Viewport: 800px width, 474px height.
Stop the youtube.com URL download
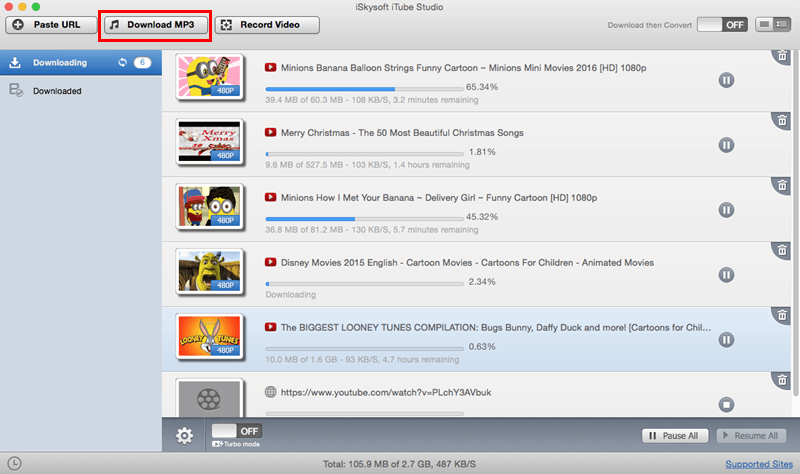[x=726, y=405]
